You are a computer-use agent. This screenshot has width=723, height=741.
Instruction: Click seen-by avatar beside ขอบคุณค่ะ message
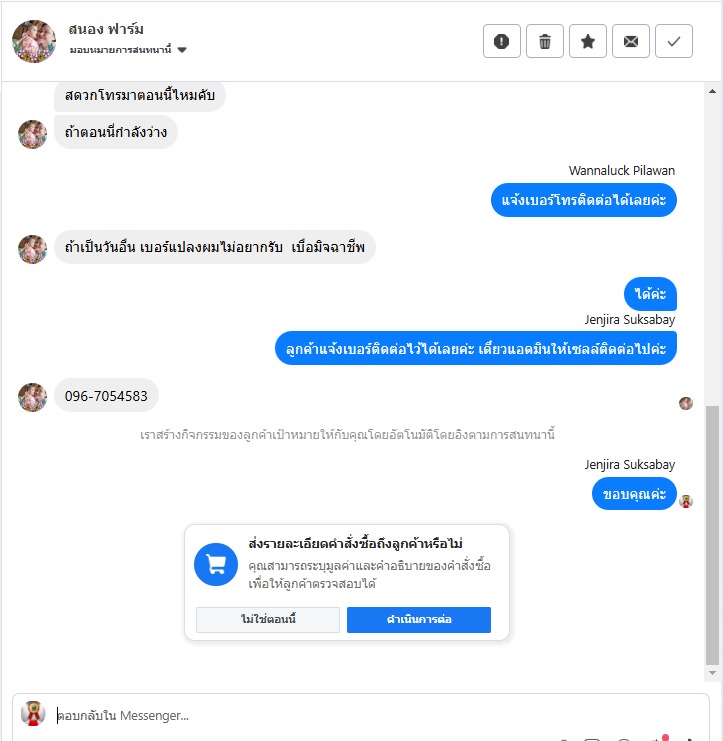(x=686, y=501)
